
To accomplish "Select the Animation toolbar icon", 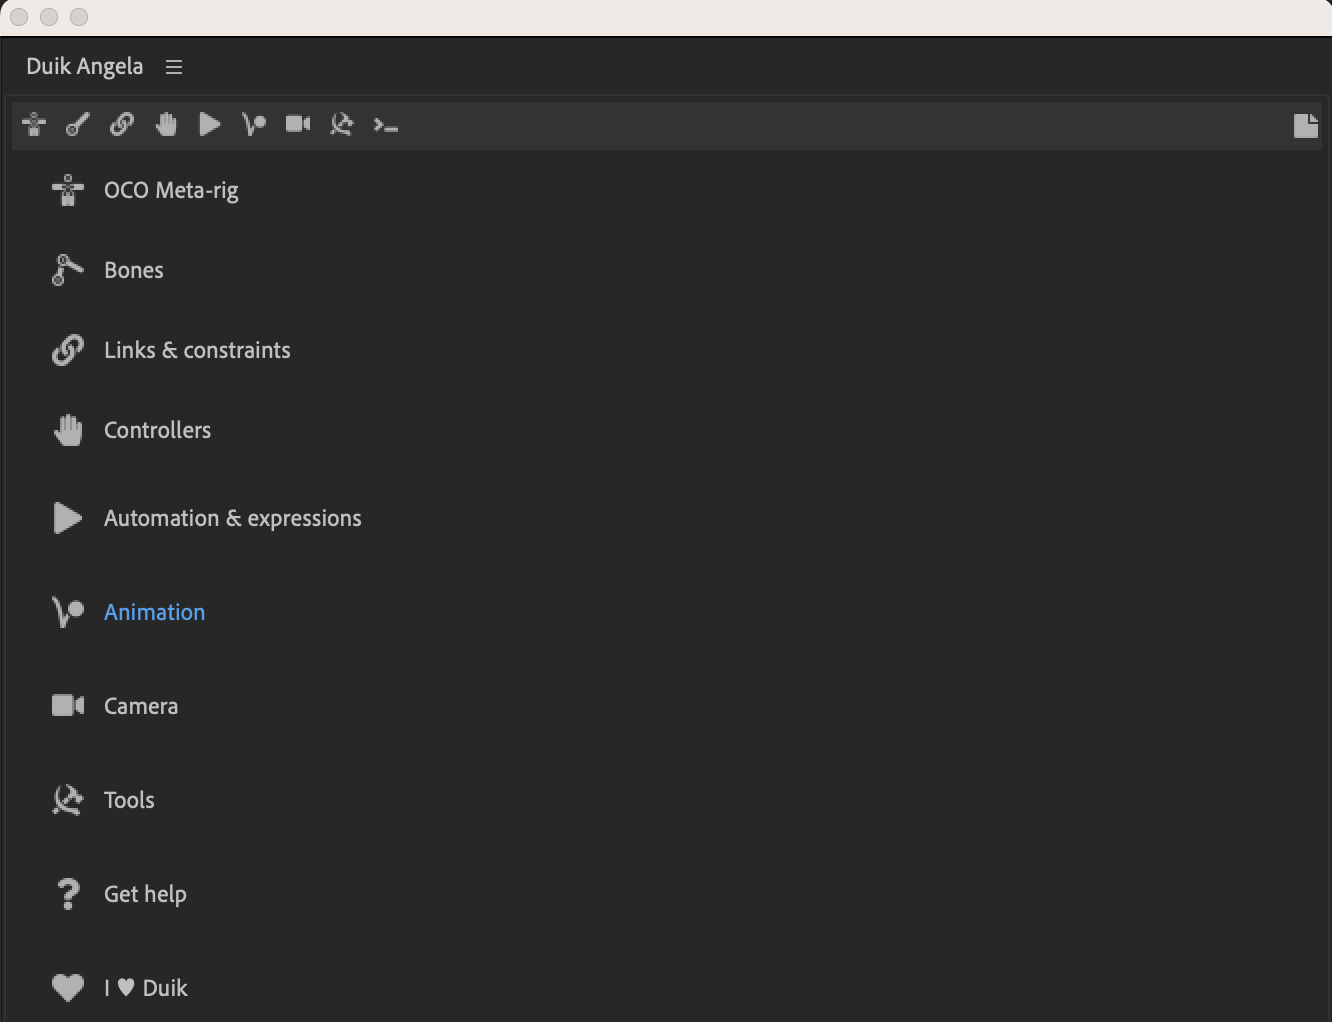I will [x=254, y=124].
